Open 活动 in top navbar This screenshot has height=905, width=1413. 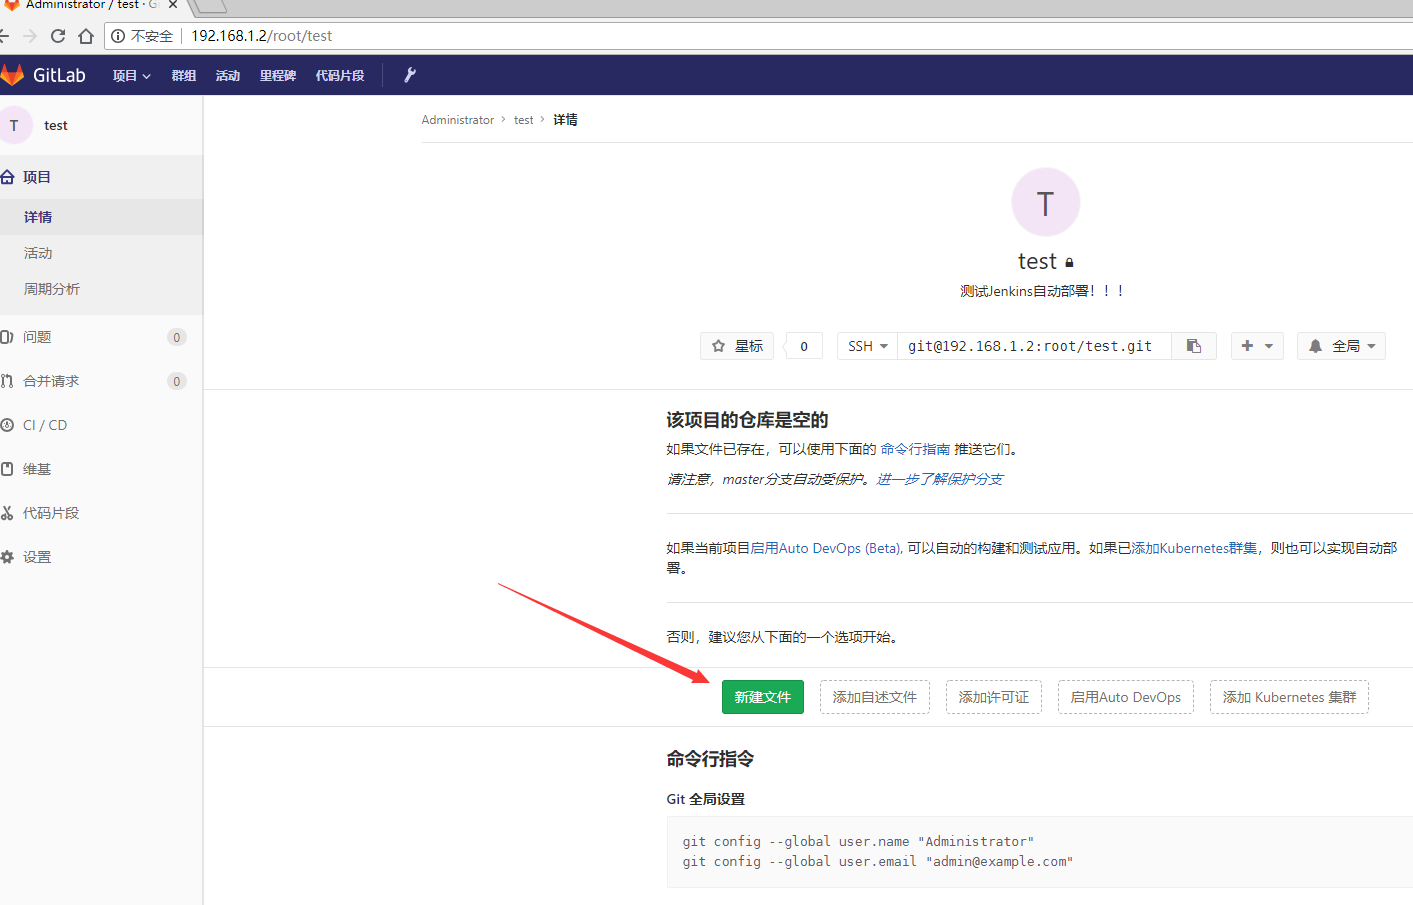tap(228, 75)
